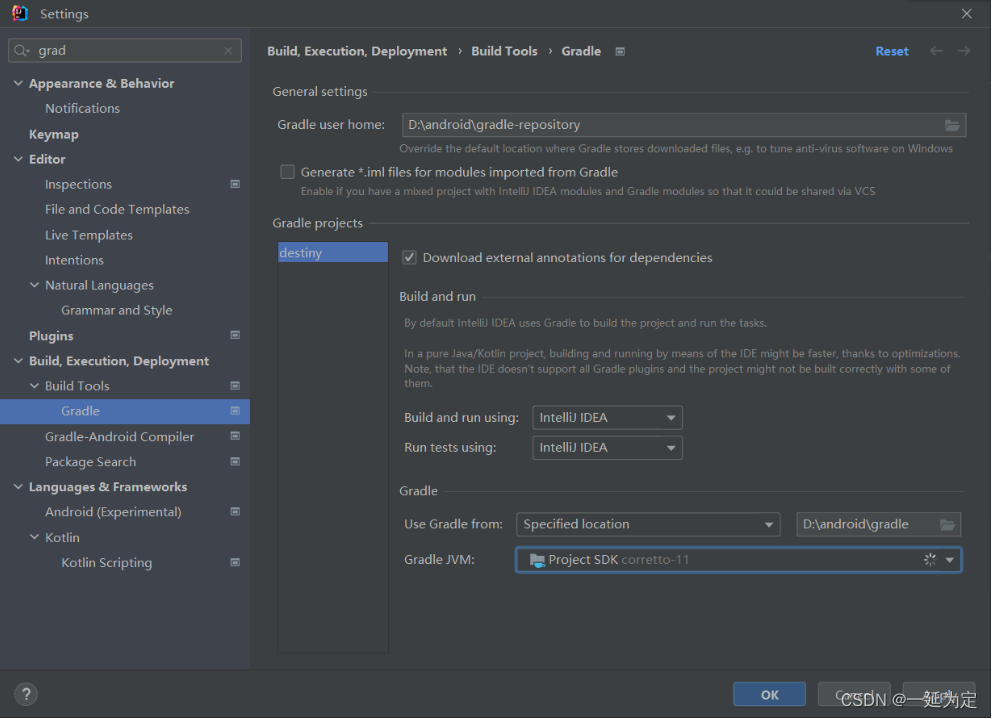The width and height of the screenshot is (993, 719).
Task: Open Build and run using dropdown
Action: (x=607, y=418)
